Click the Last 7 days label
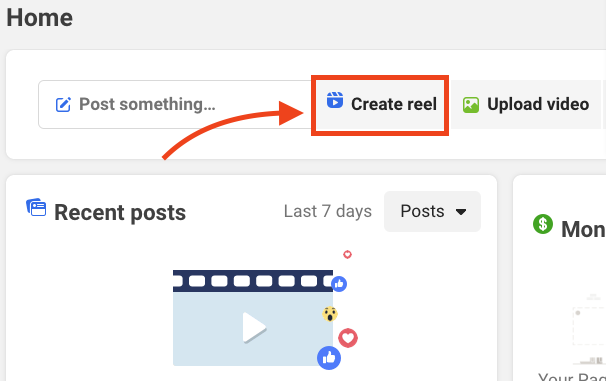The image size is (606, 381). [328, 211]
